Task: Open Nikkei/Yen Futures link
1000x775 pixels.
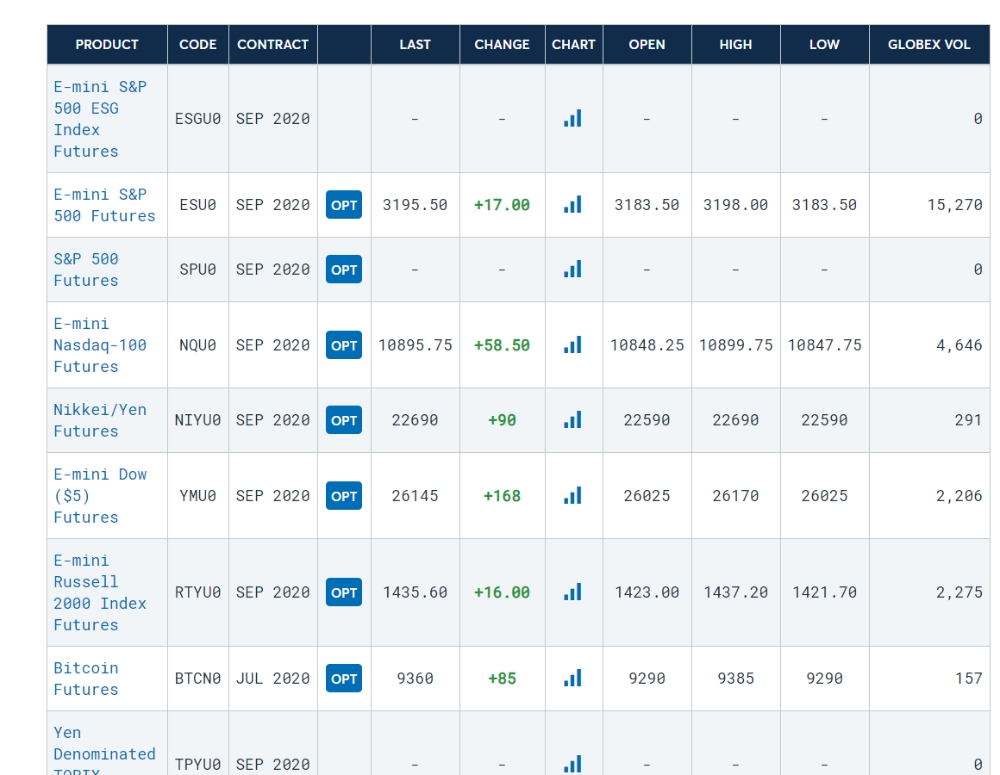Action: coord(100,420)
